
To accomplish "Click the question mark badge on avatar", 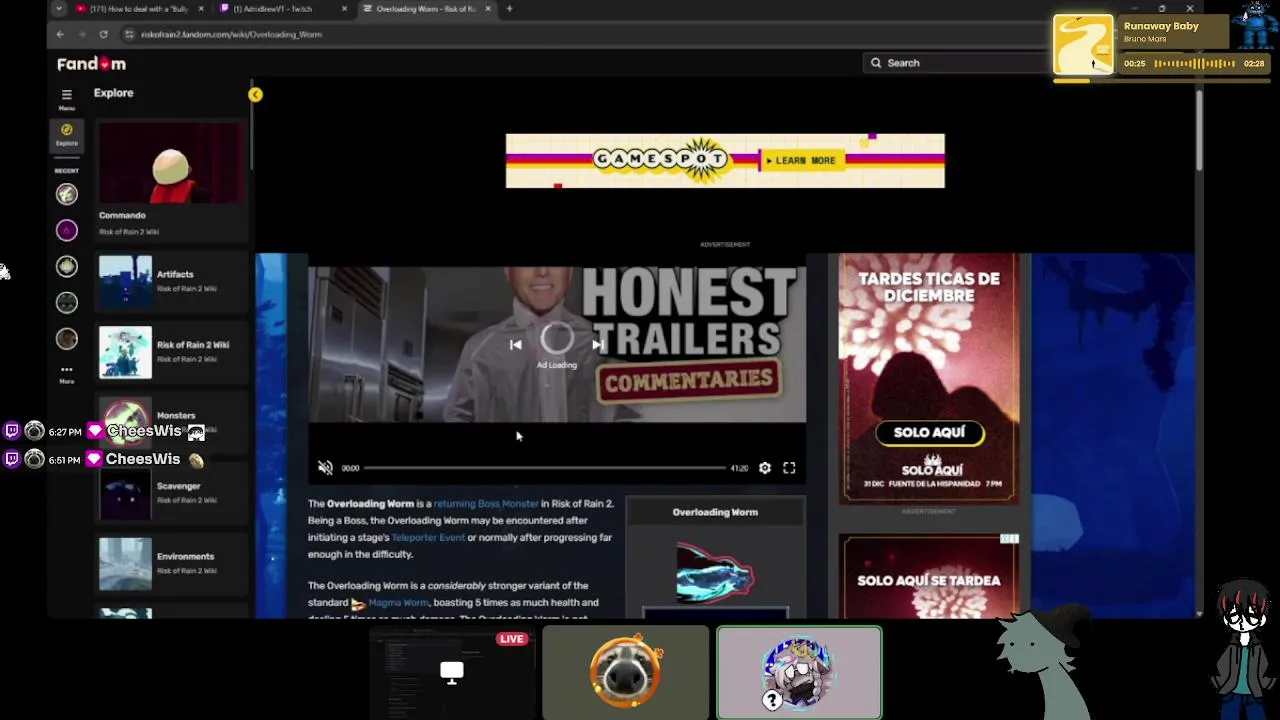I will (x=772, y=701).
